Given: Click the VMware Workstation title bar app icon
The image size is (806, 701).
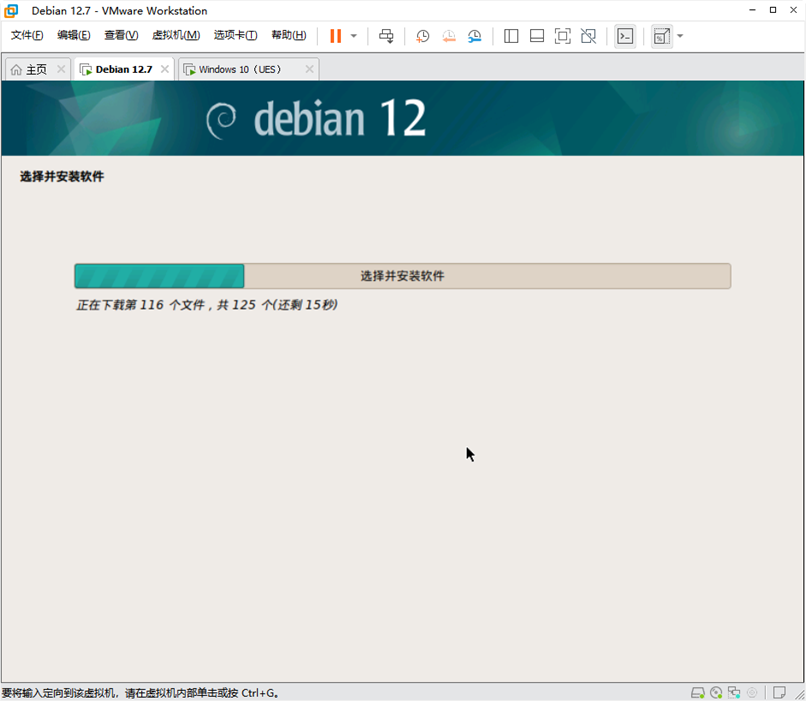Looking at the screenshot, I should click(11, 11).
